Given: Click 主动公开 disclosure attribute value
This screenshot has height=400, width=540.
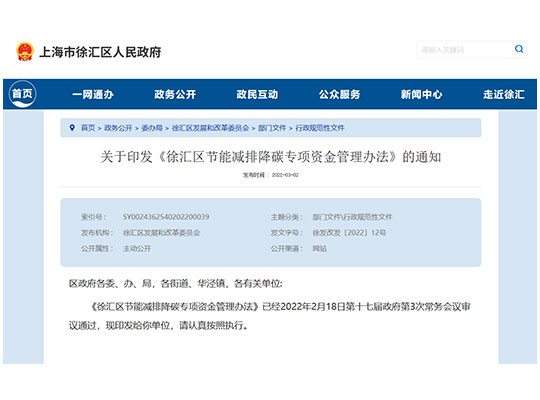Looking at the screenshot, I should point(137,248).
